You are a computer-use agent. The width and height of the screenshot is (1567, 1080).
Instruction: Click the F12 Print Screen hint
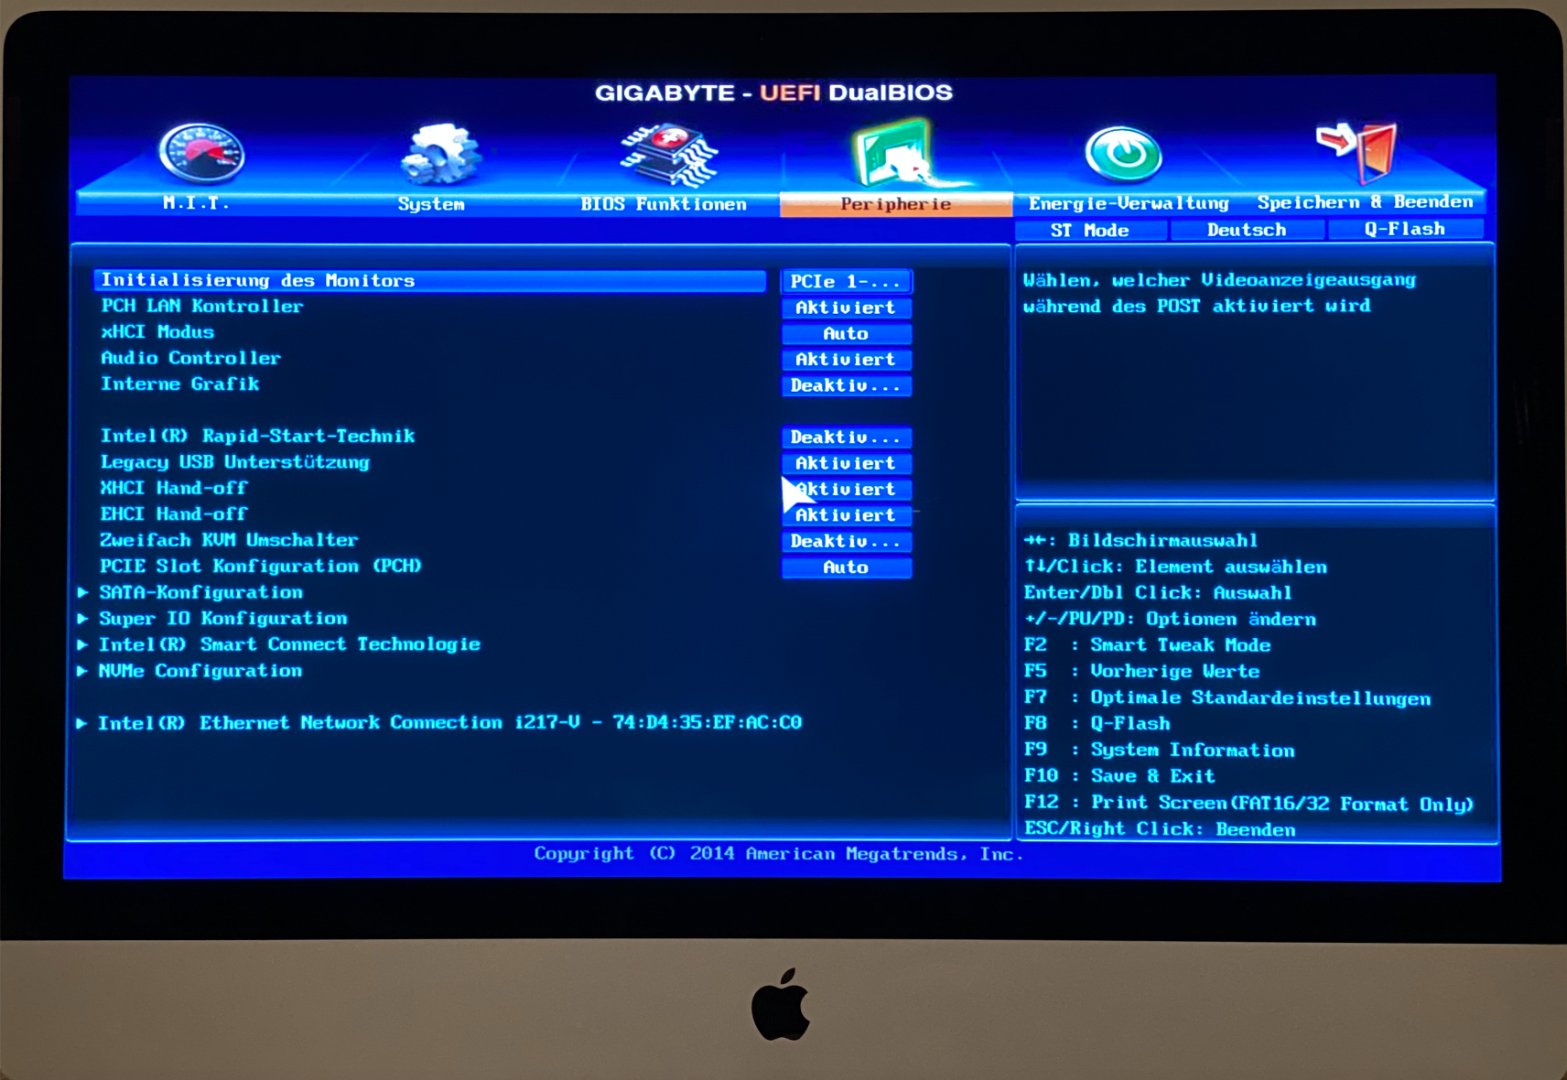[1249, 803]
